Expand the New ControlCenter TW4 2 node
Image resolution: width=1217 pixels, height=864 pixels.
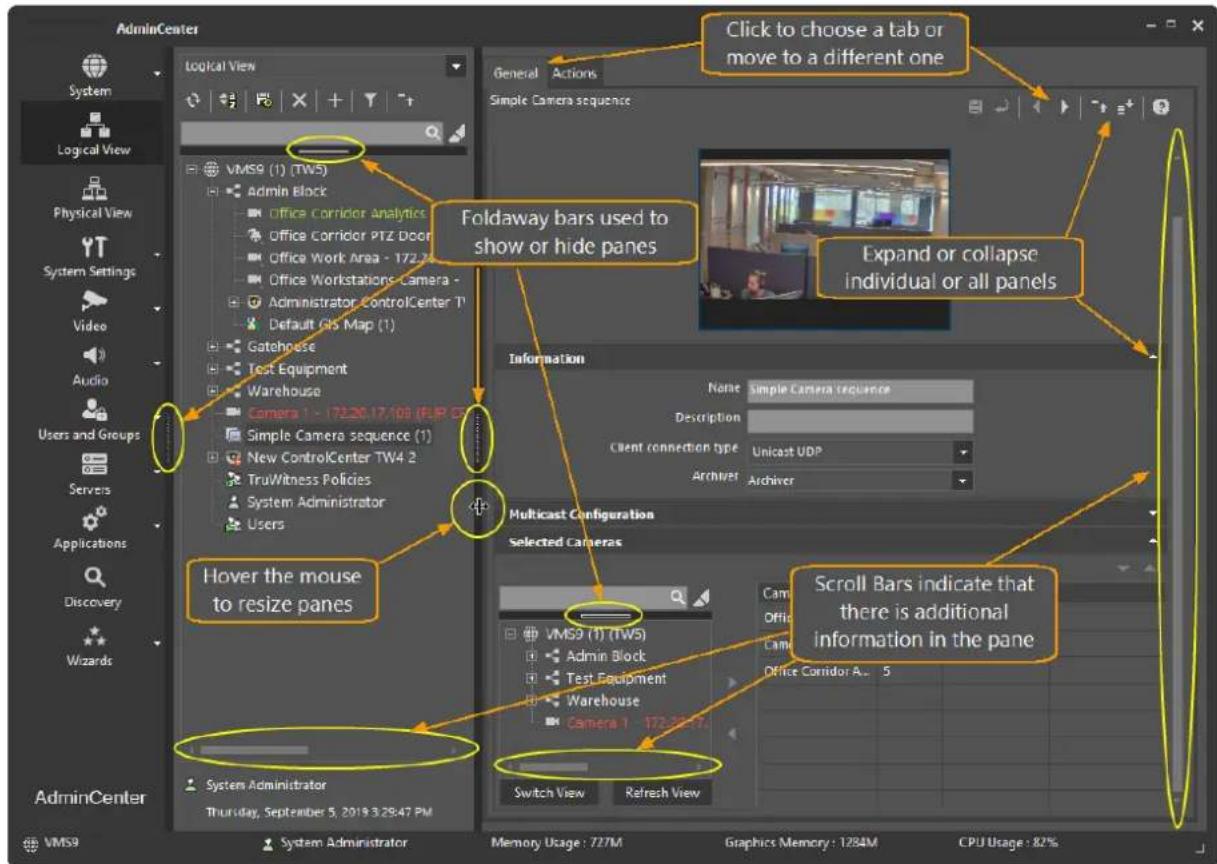tap(213, 457)
